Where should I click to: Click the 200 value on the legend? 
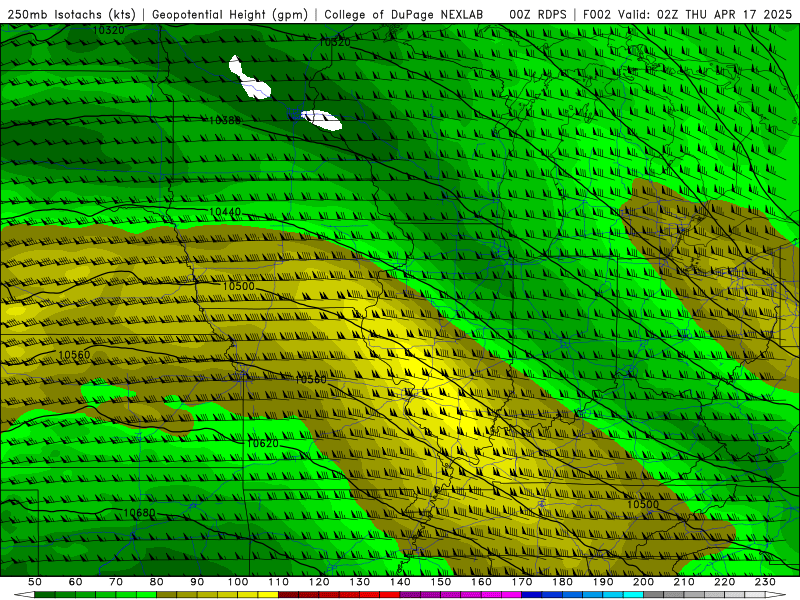click(x=643, y=582)
